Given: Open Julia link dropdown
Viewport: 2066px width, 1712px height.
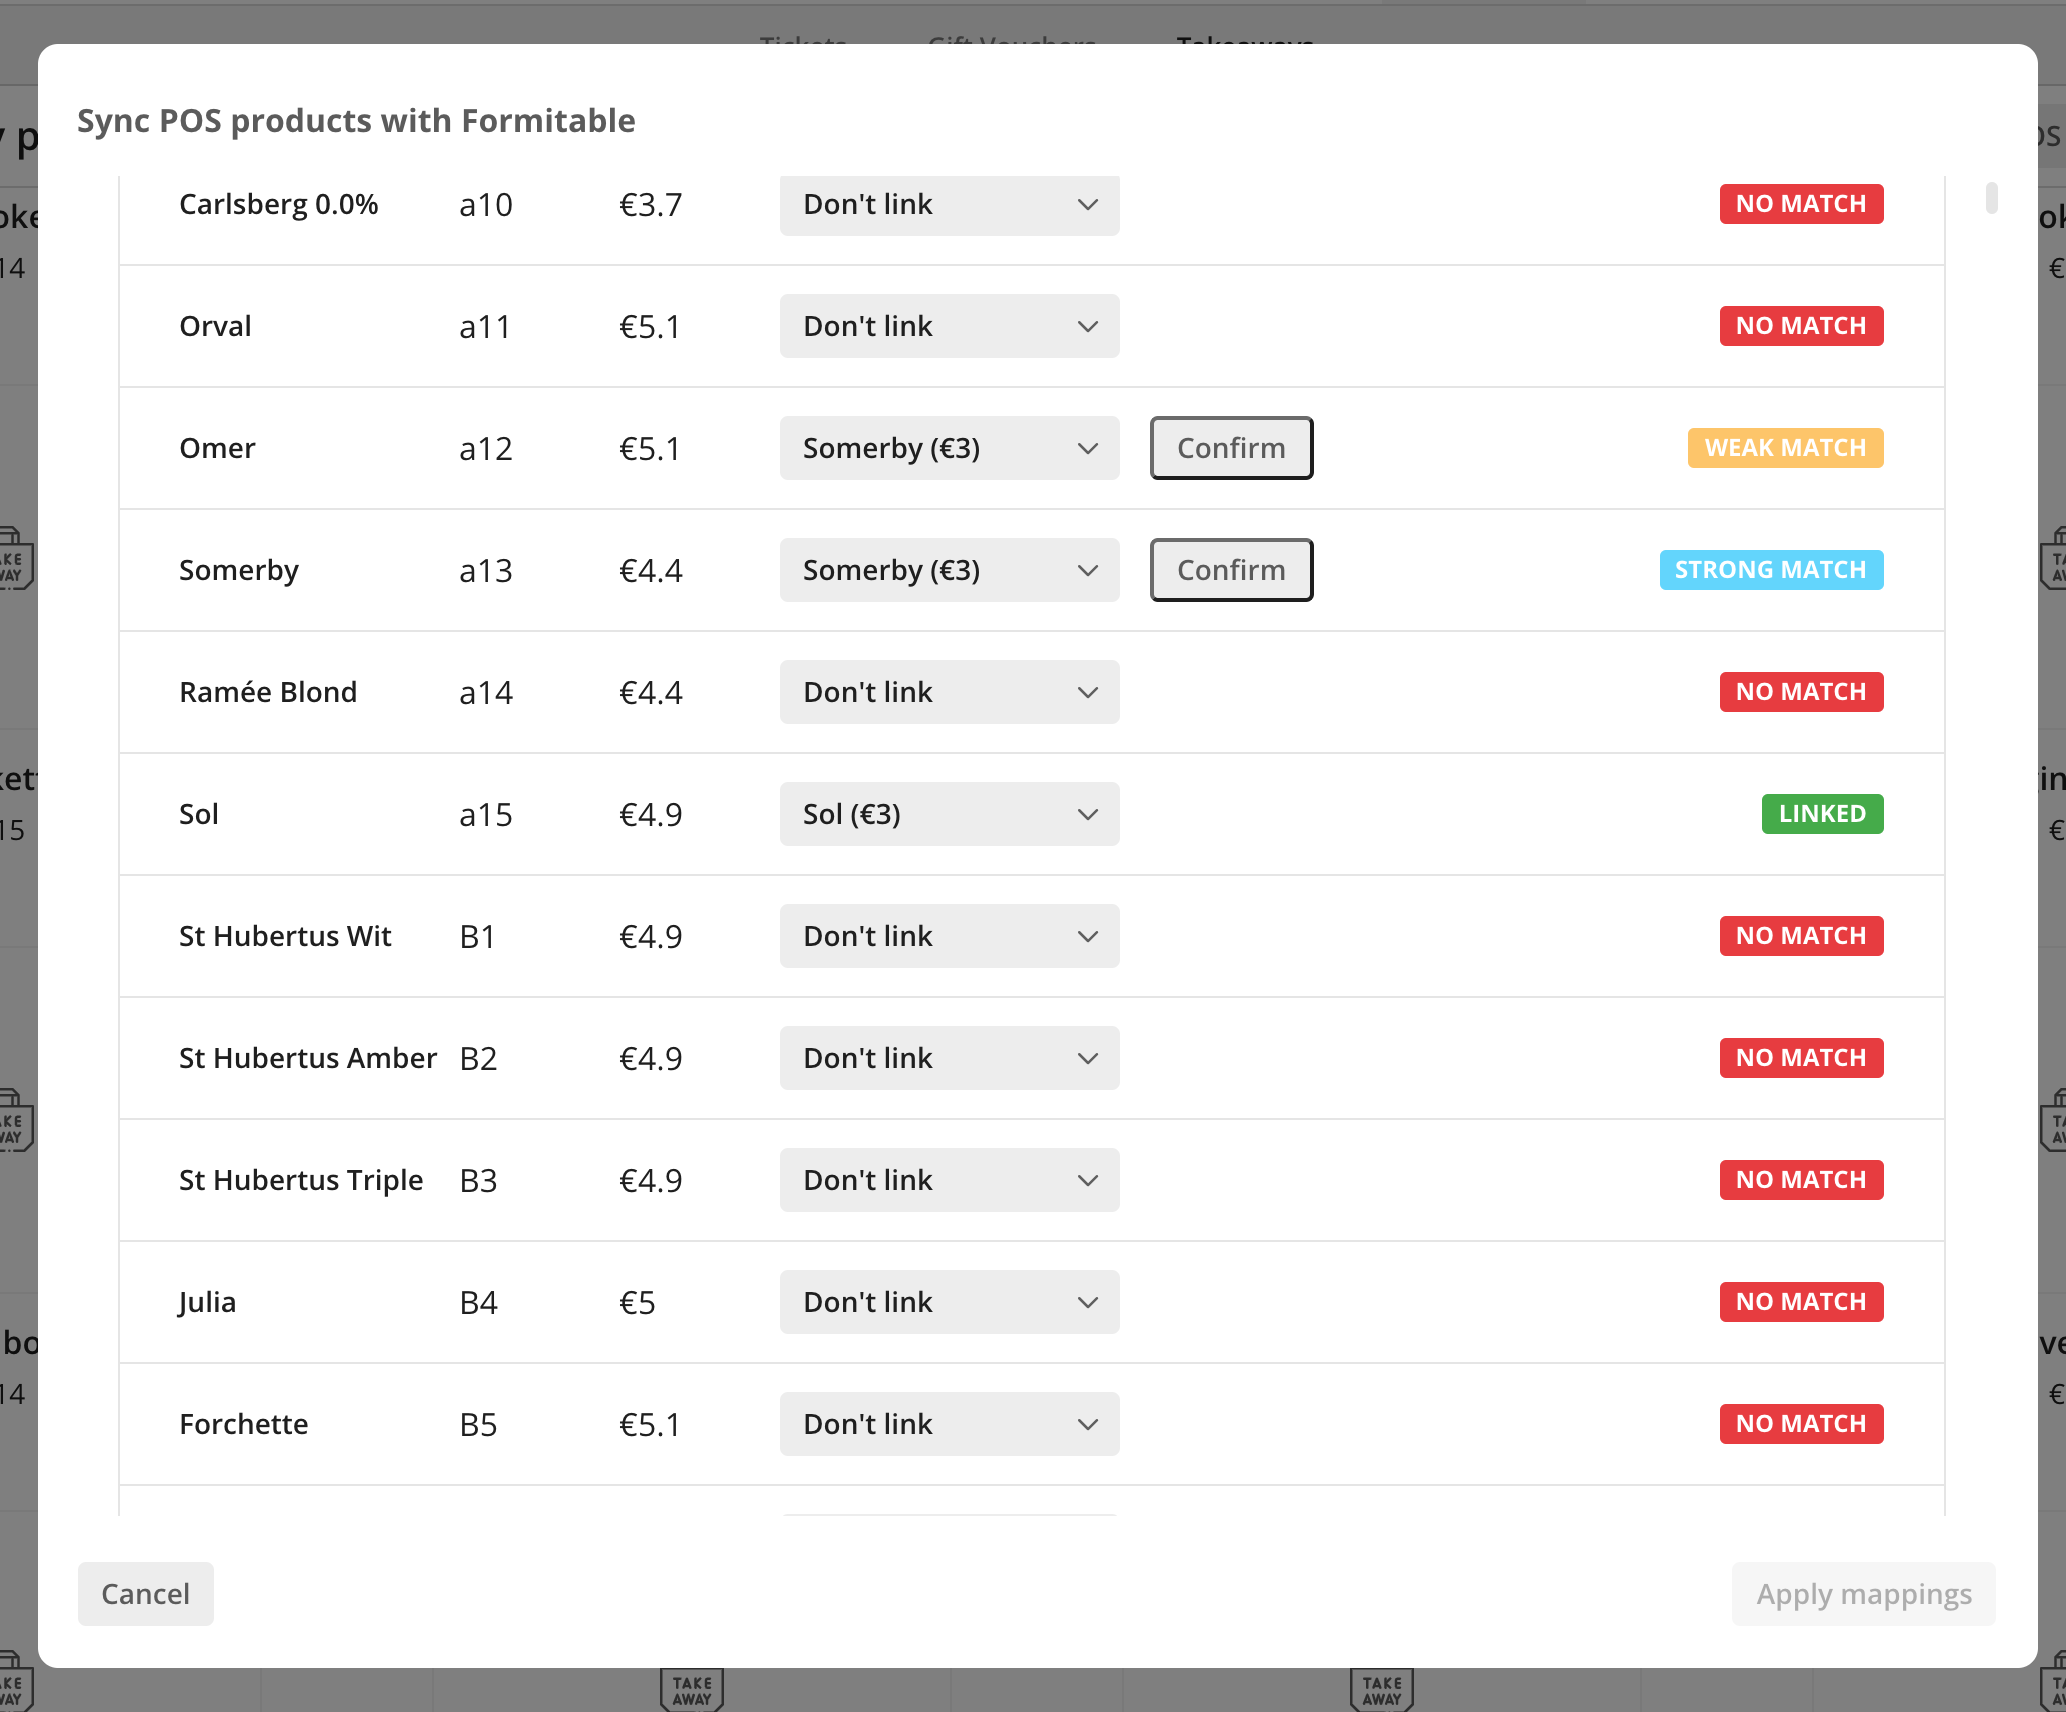Looking at the screenshot, I should click(949, 1302).
